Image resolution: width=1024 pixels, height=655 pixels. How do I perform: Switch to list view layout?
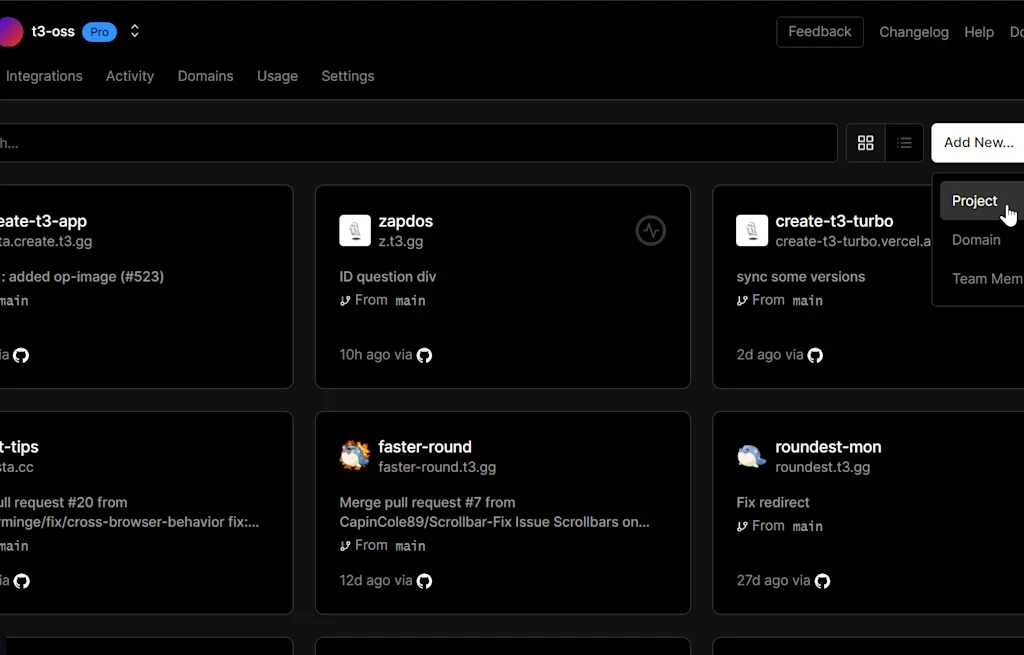[x=904, y=142]
